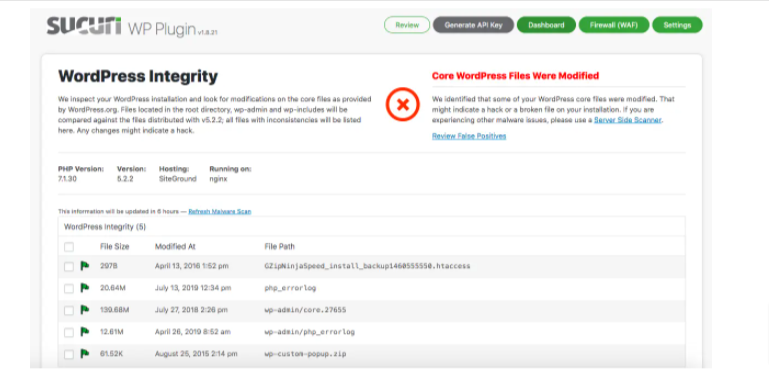Click the Modified At column header
The image size is (769, 376).
175,247
